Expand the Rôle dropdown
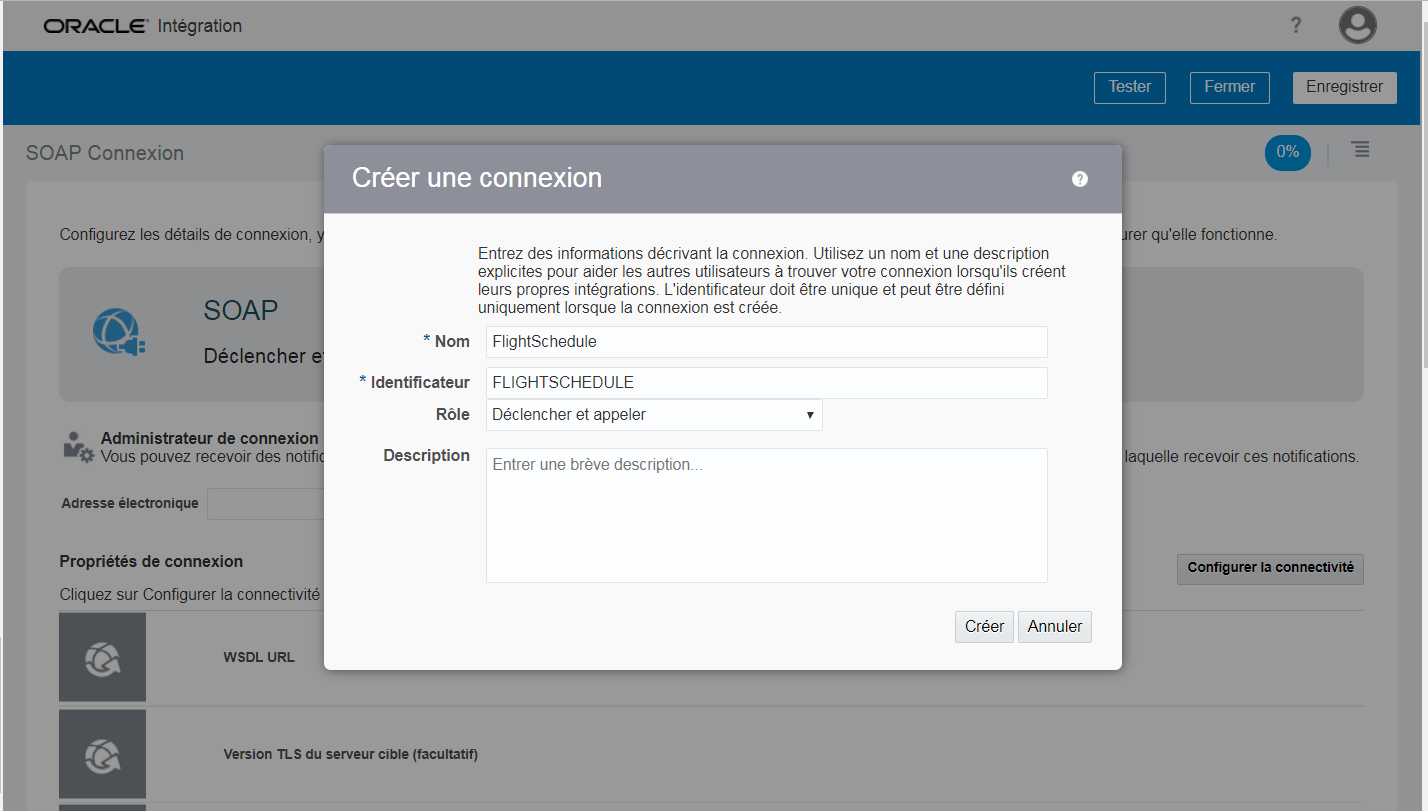The width and height of the screenshot is (1428, 811). pos(654,415)
